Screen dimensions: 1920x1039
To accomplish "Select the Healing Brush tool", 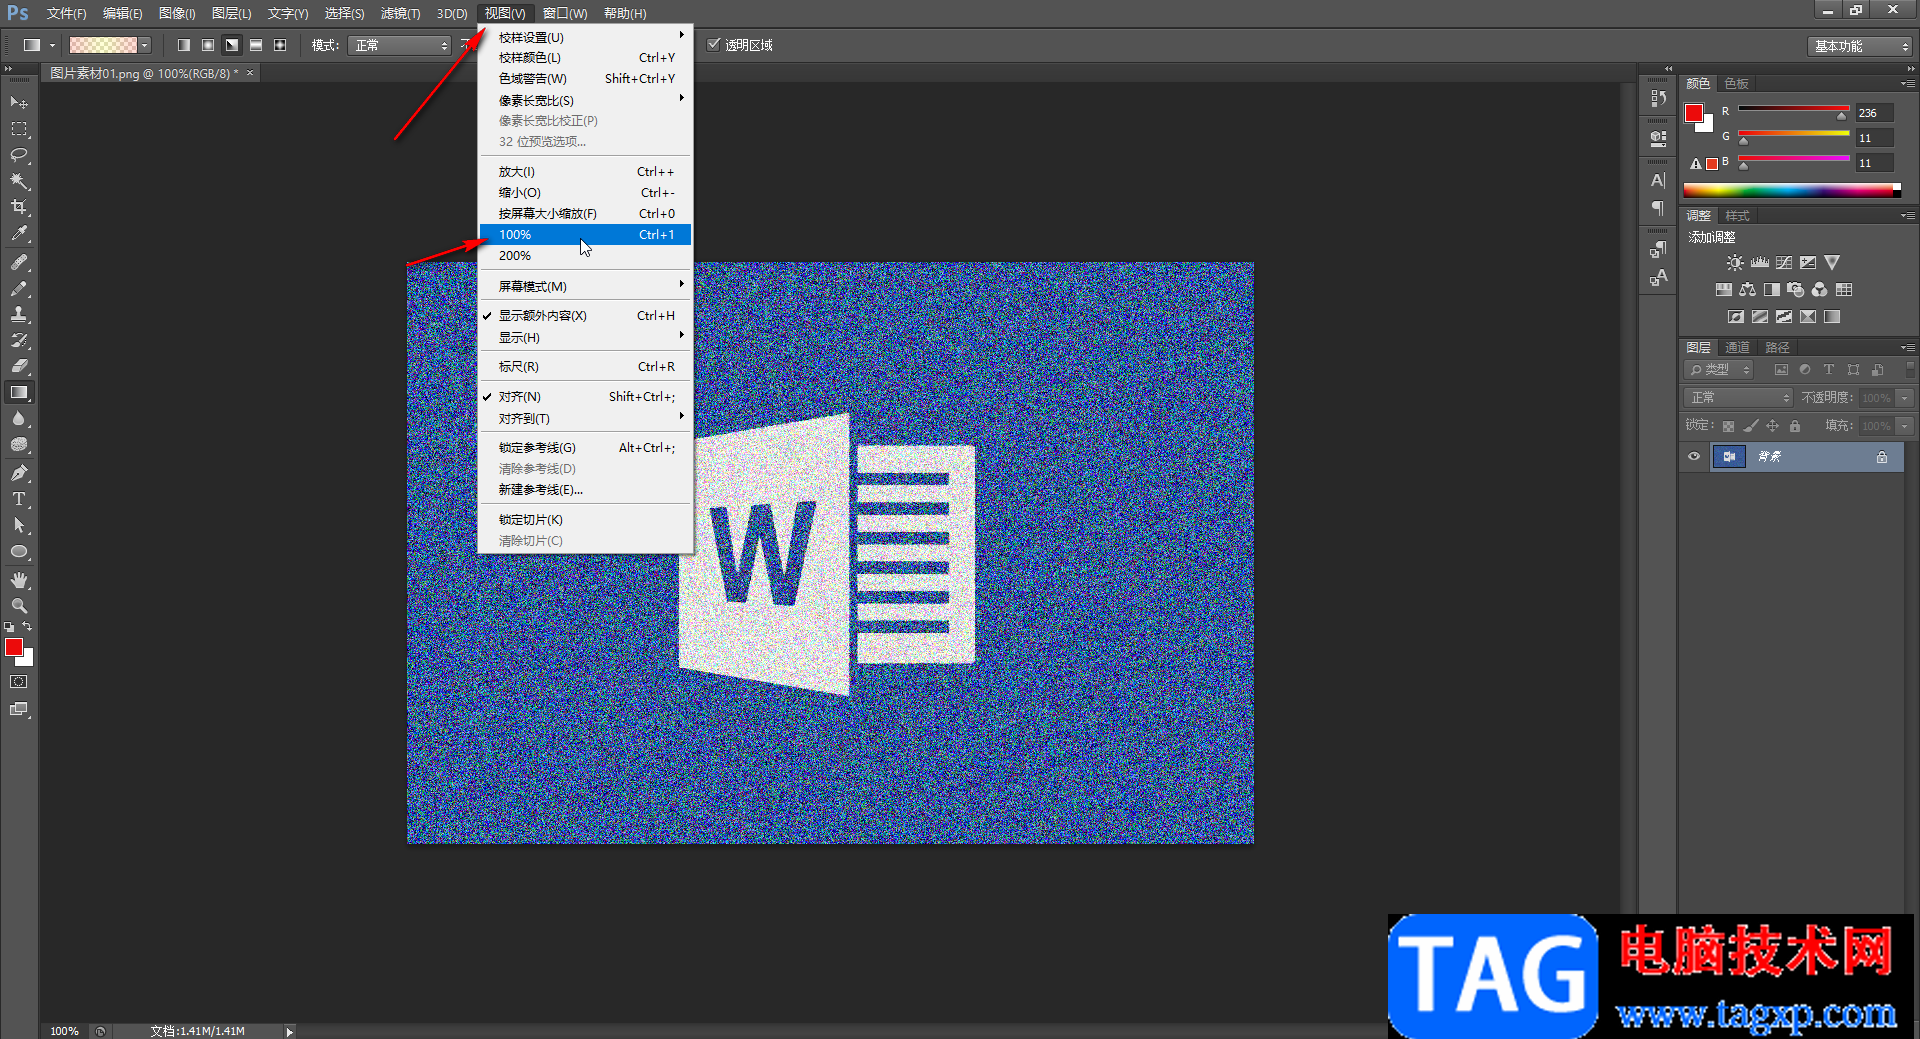I will [19, 262].
